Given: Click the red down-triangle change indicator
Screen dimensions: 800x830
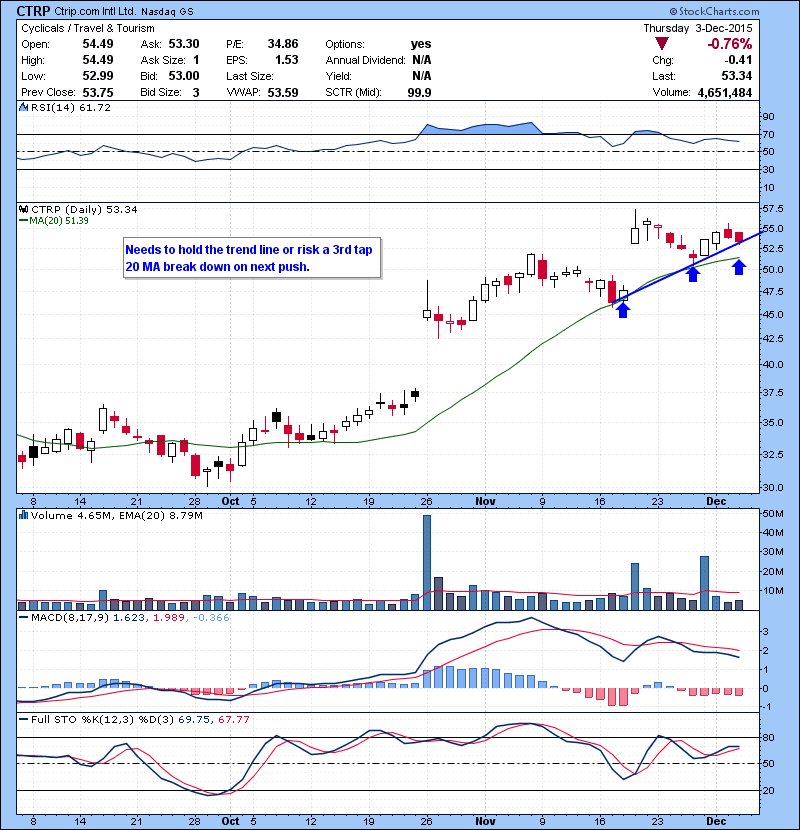Looking at the screenshot, I should (x=661, y=44).
